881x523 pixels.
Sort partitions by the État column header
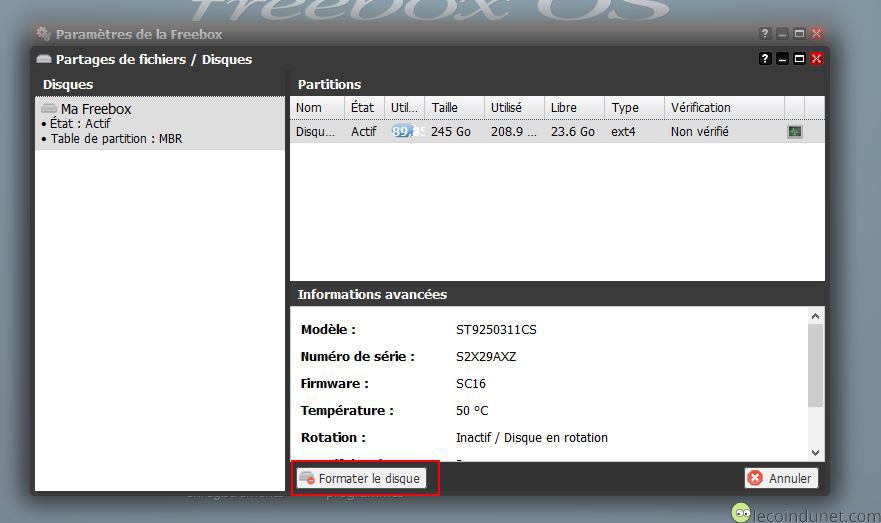point(364,107)
